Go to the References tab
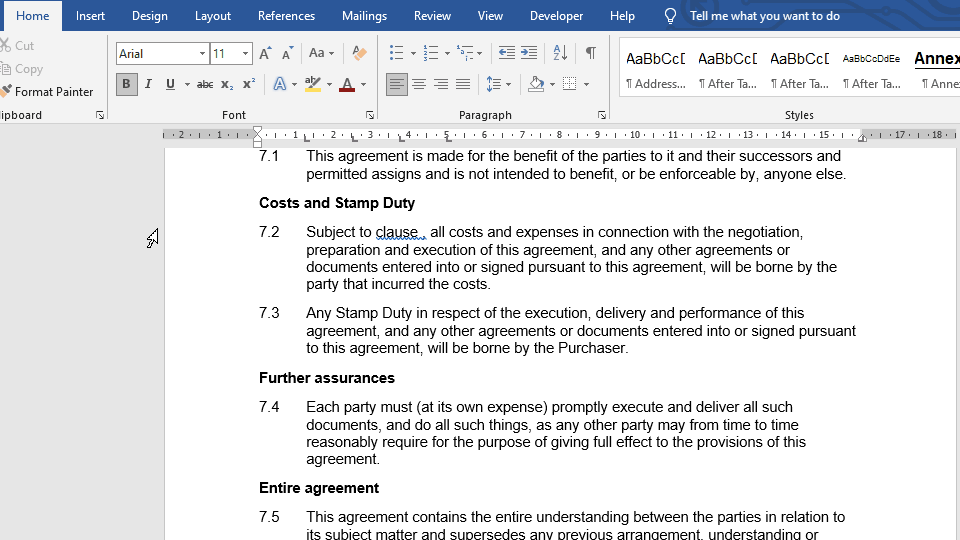 coord(286,16)
